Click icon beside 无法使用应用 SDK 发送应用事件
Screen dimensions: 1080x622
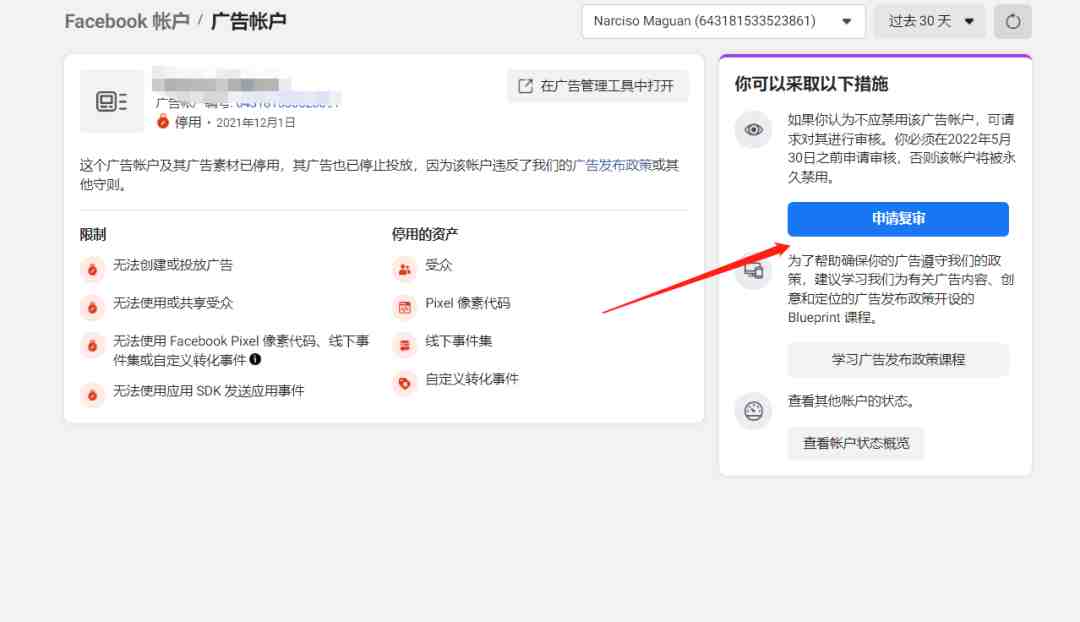coord(92,395)
